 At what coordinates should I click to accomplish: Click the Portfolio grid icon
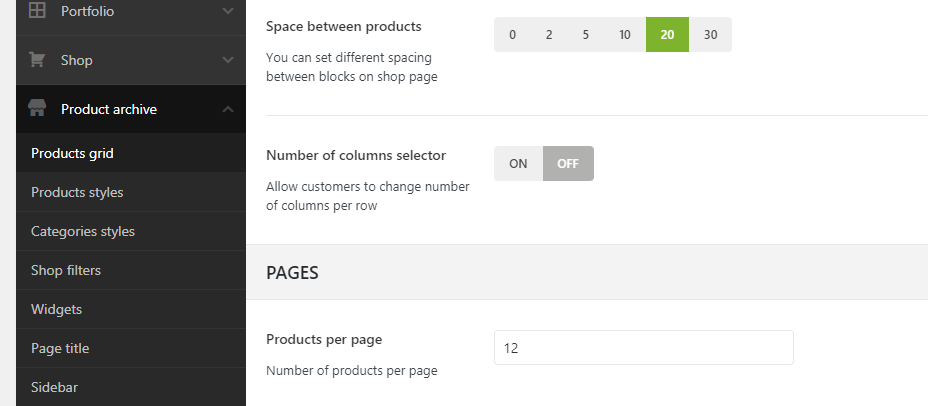click(37, 12)
